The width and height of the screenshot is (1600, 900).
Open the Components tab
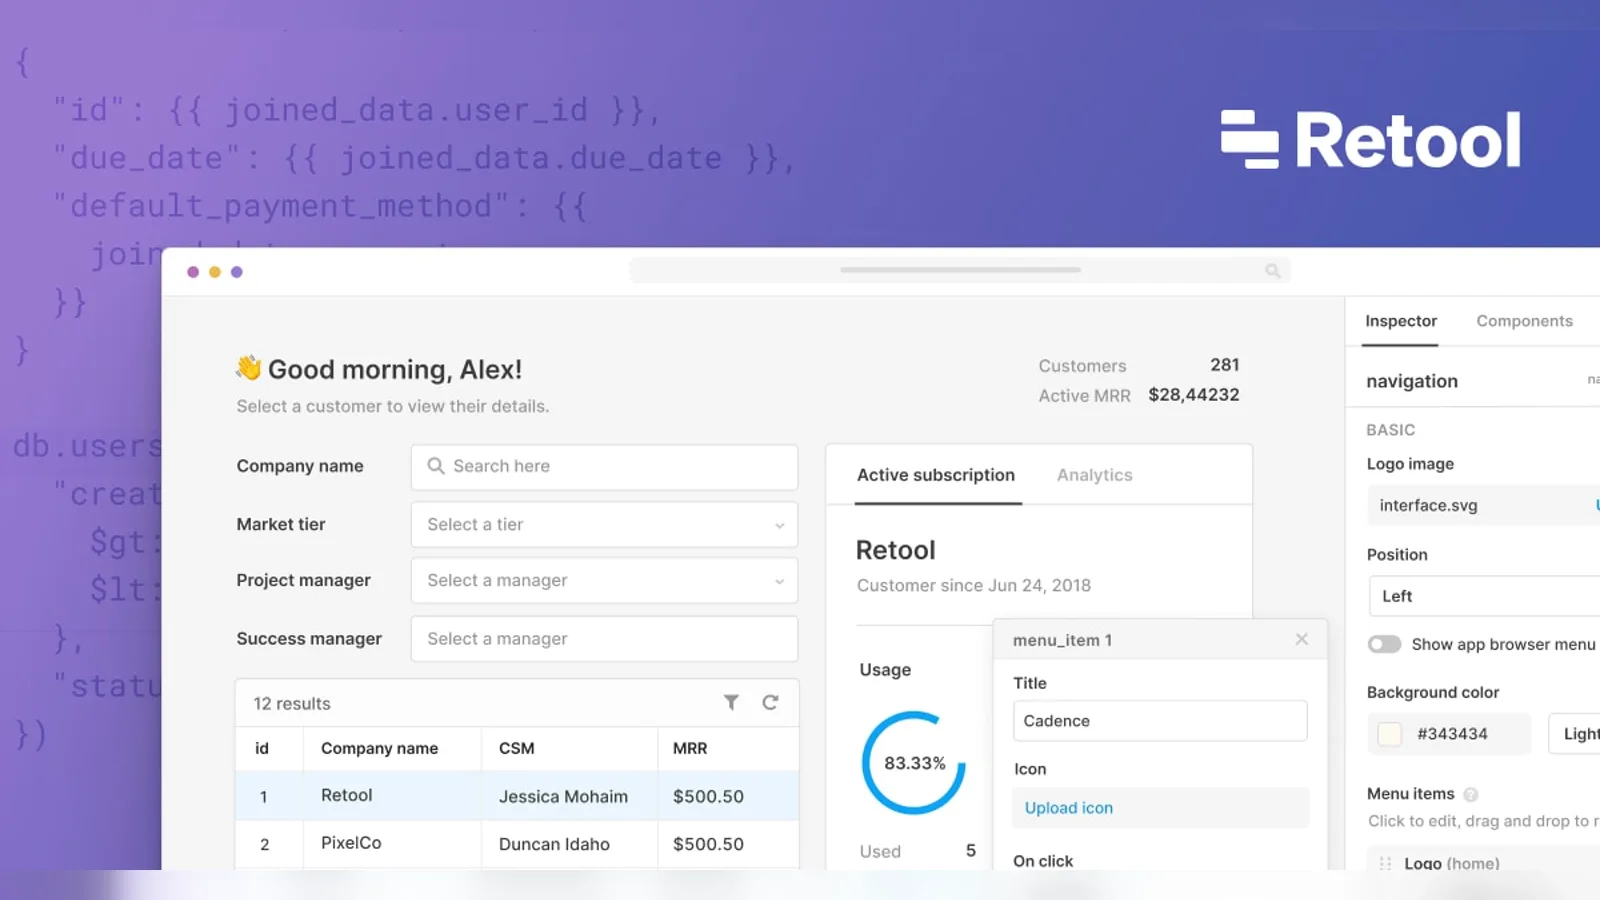[1524, 321]
